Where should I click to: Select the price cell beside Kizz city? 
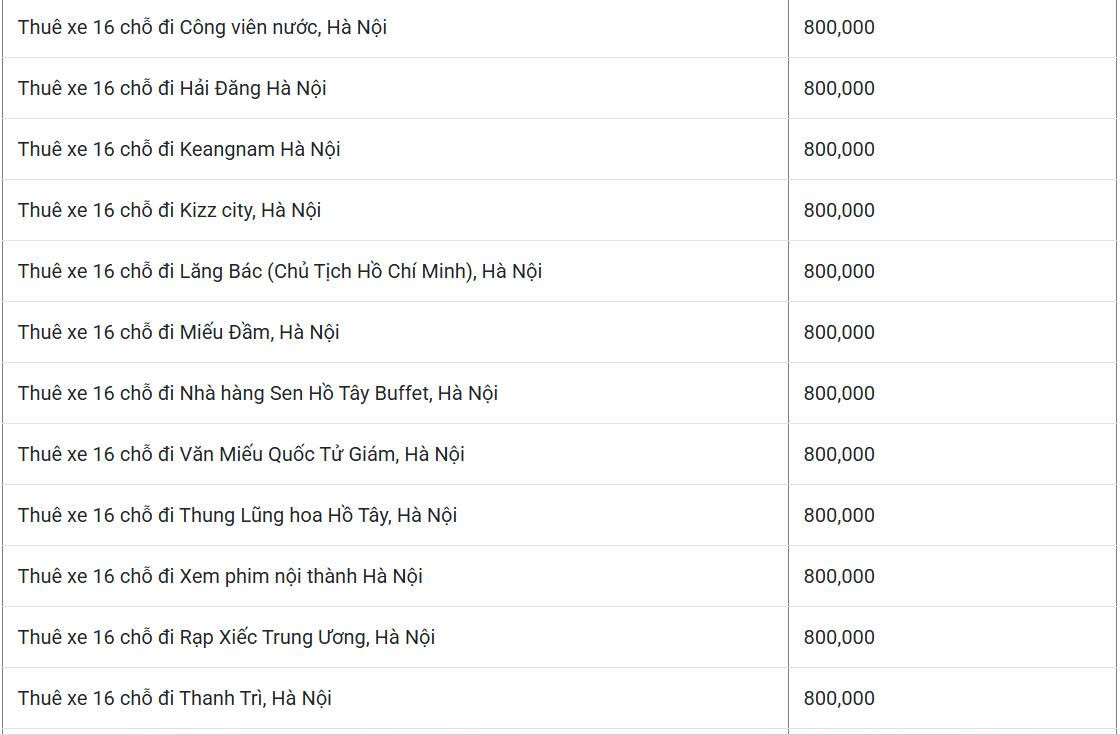click(x=839, y=210)
